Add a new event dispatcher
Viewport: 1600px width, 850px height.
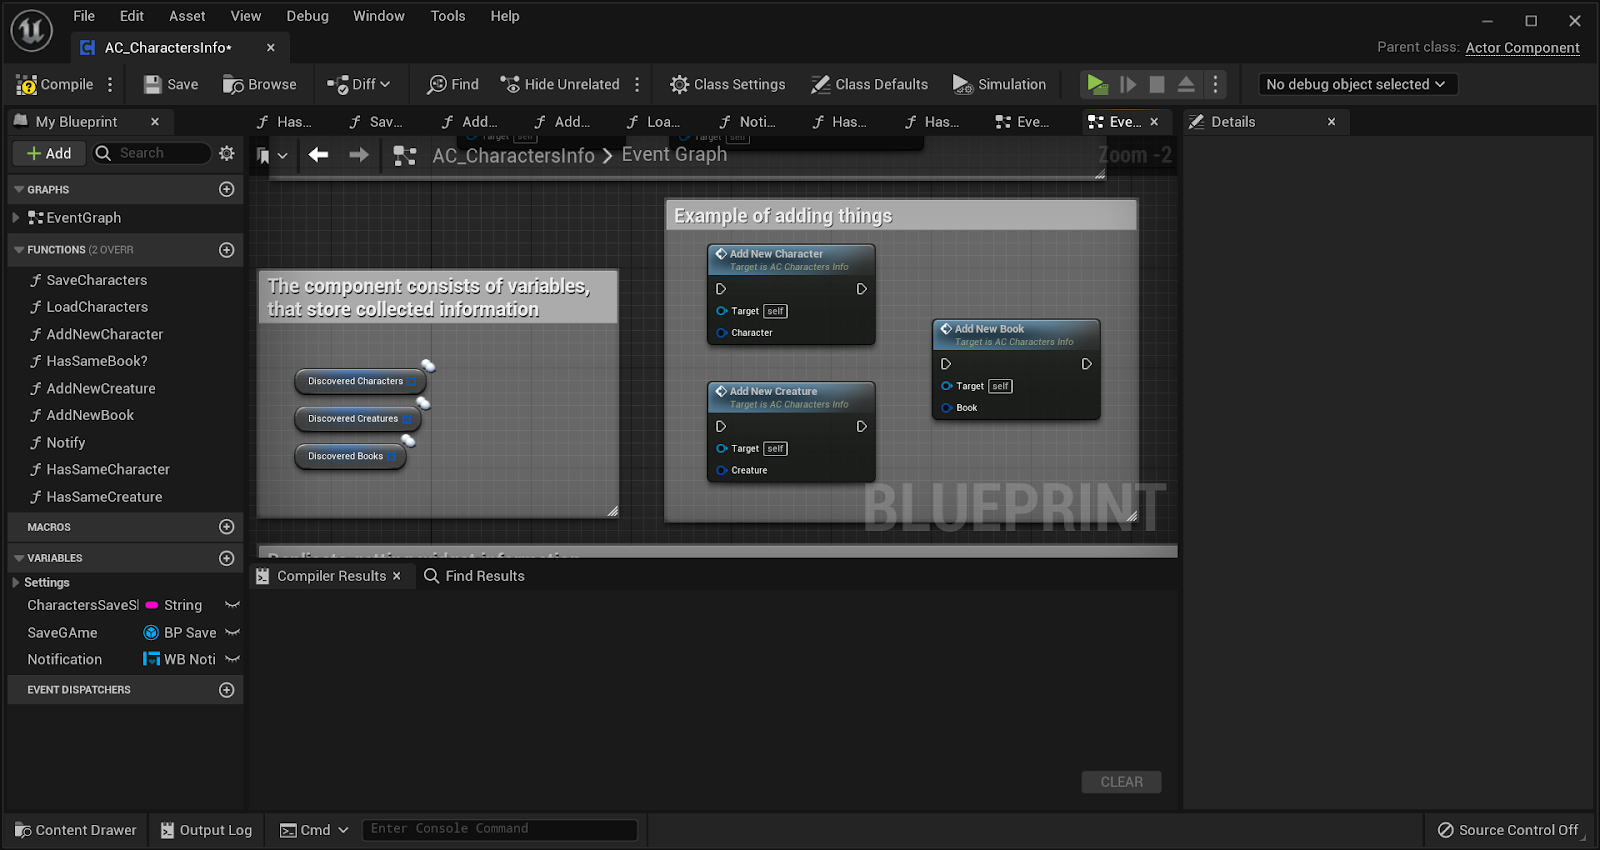click(227, 690)
